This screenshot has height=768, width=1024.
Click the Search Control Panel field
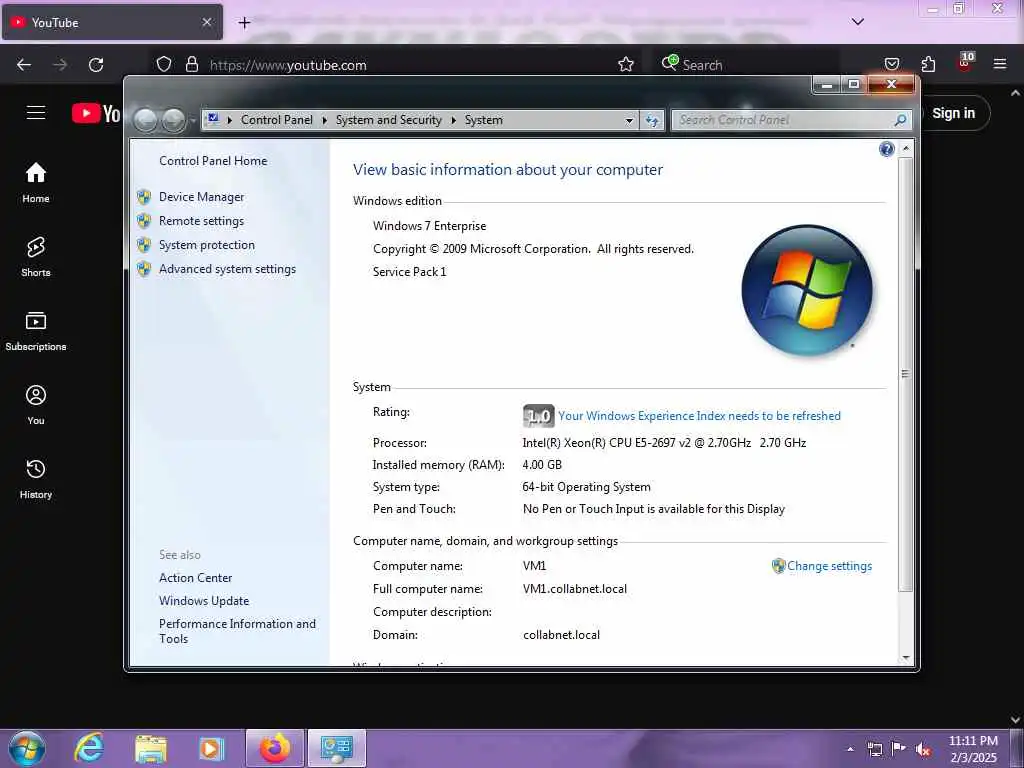784,120
